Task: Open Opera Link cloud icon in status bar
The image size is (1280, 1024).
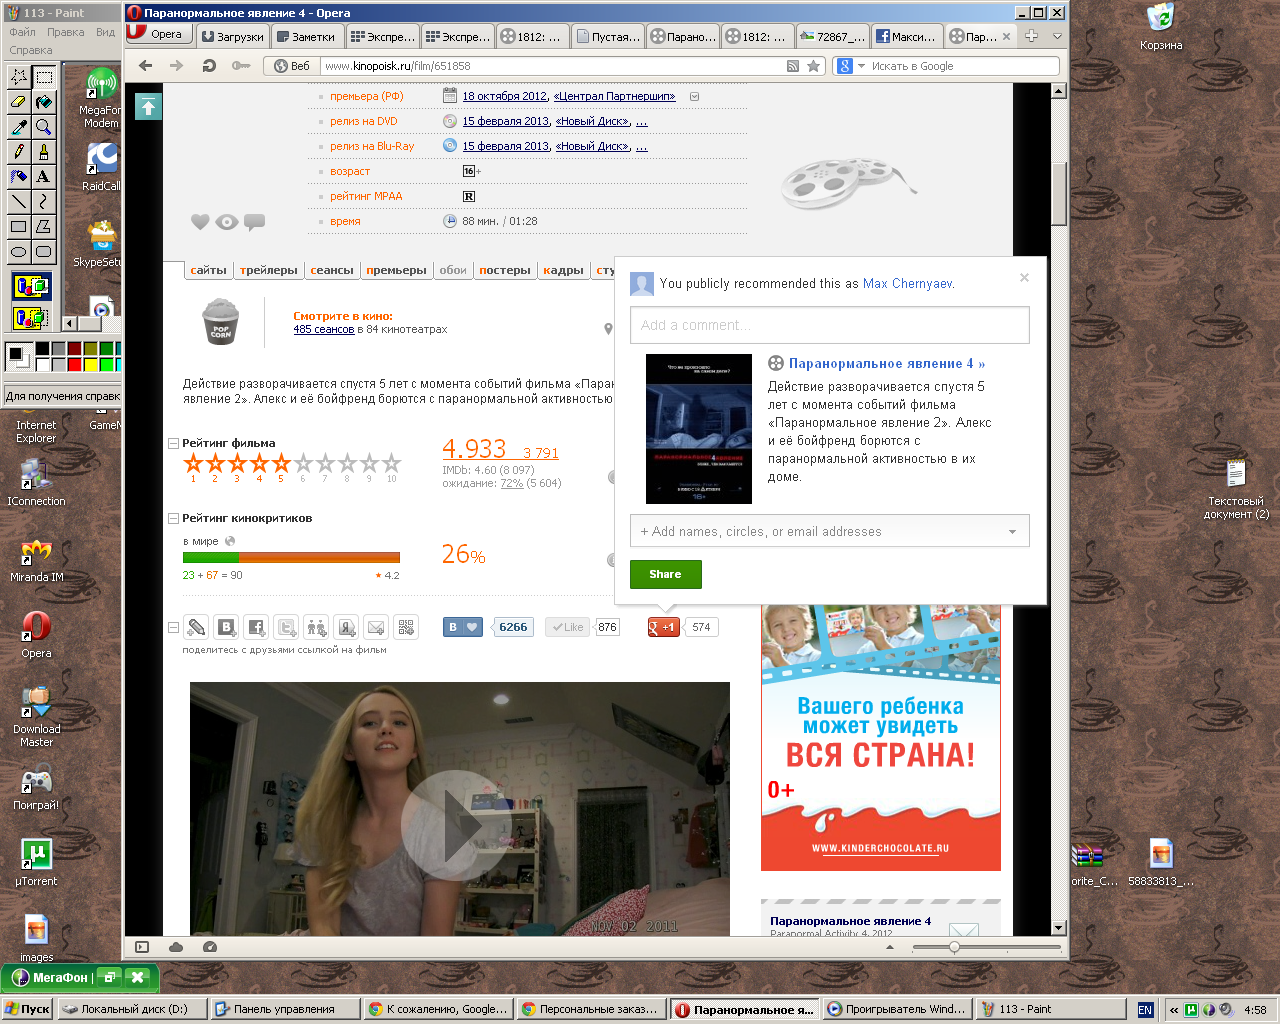Action: tap(176, 947)
